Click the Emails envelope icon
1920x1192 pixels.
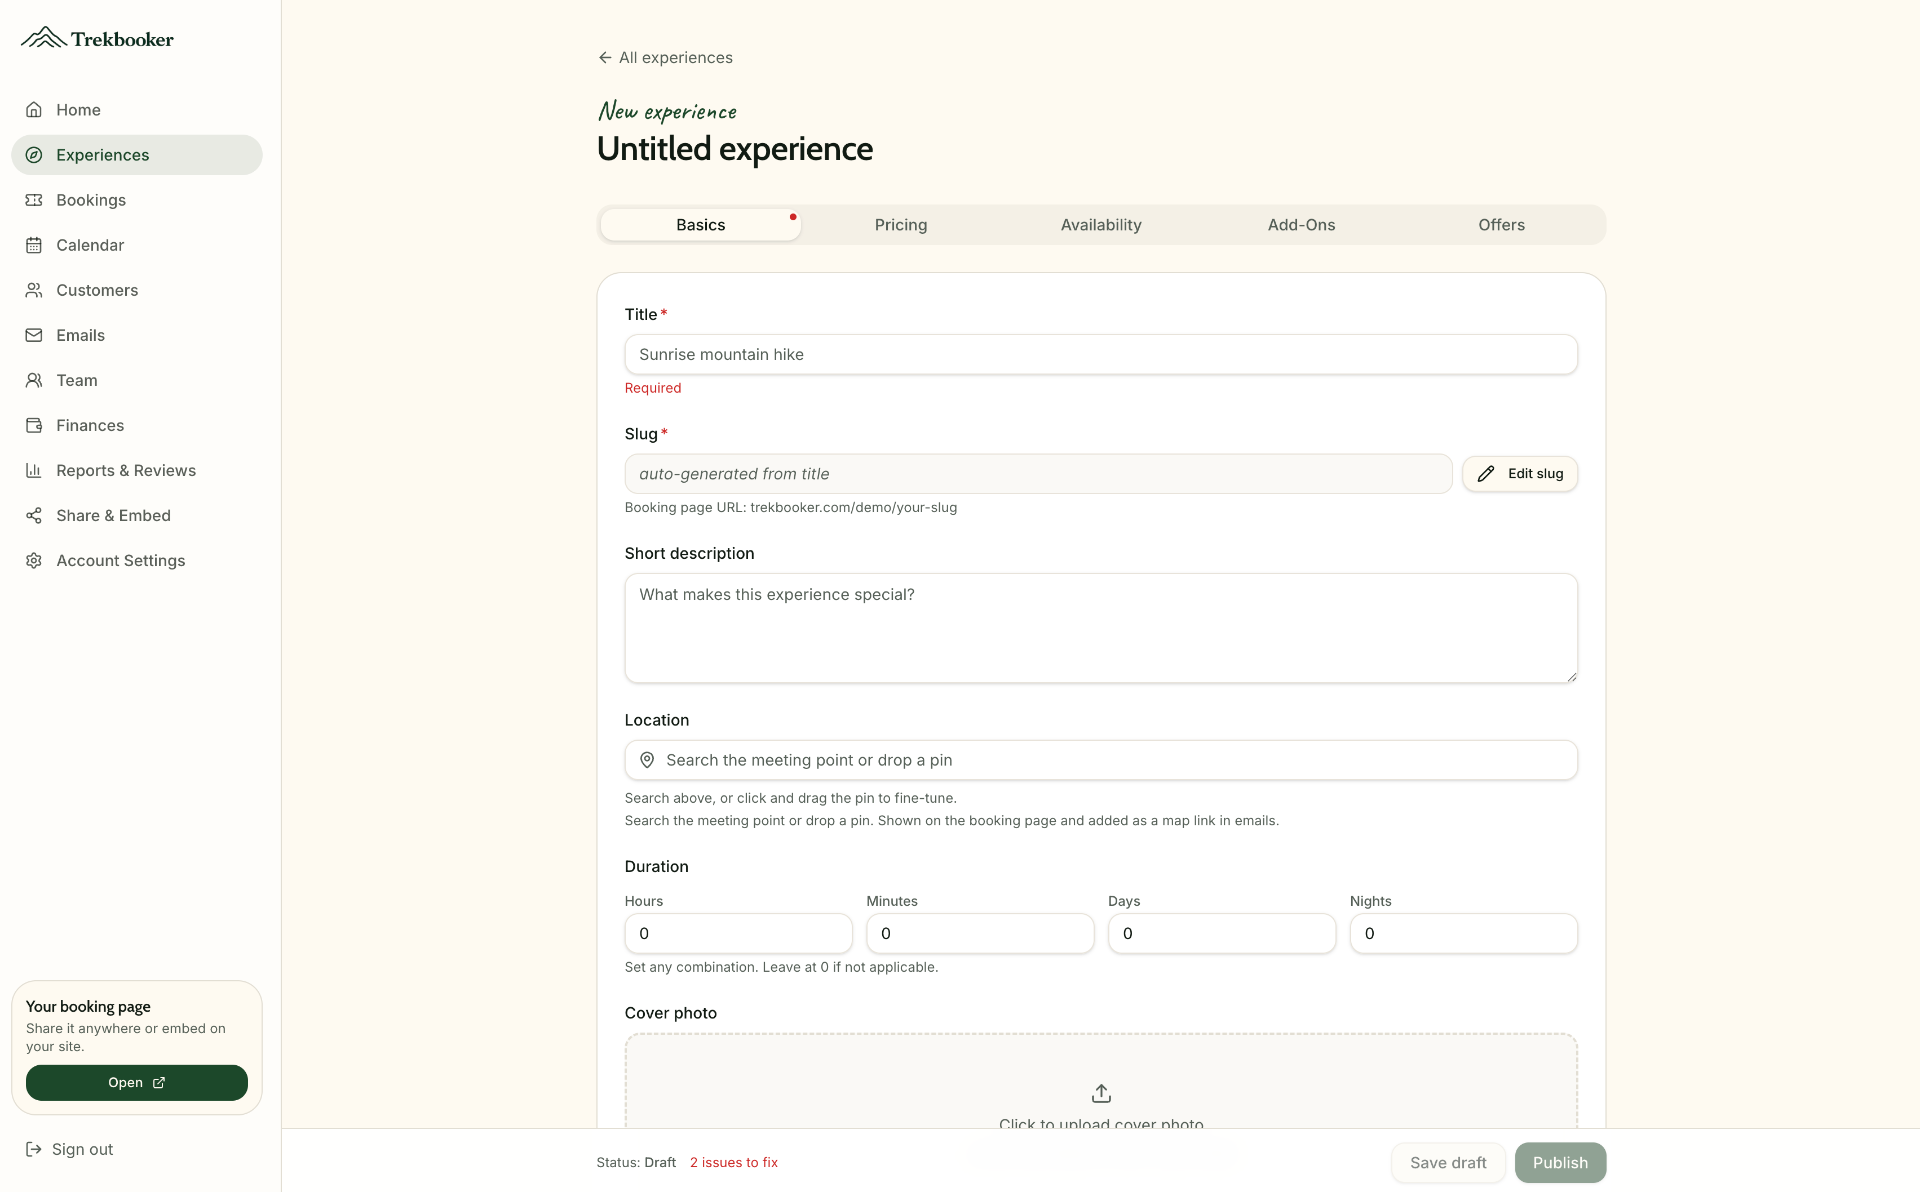point(34,335)
